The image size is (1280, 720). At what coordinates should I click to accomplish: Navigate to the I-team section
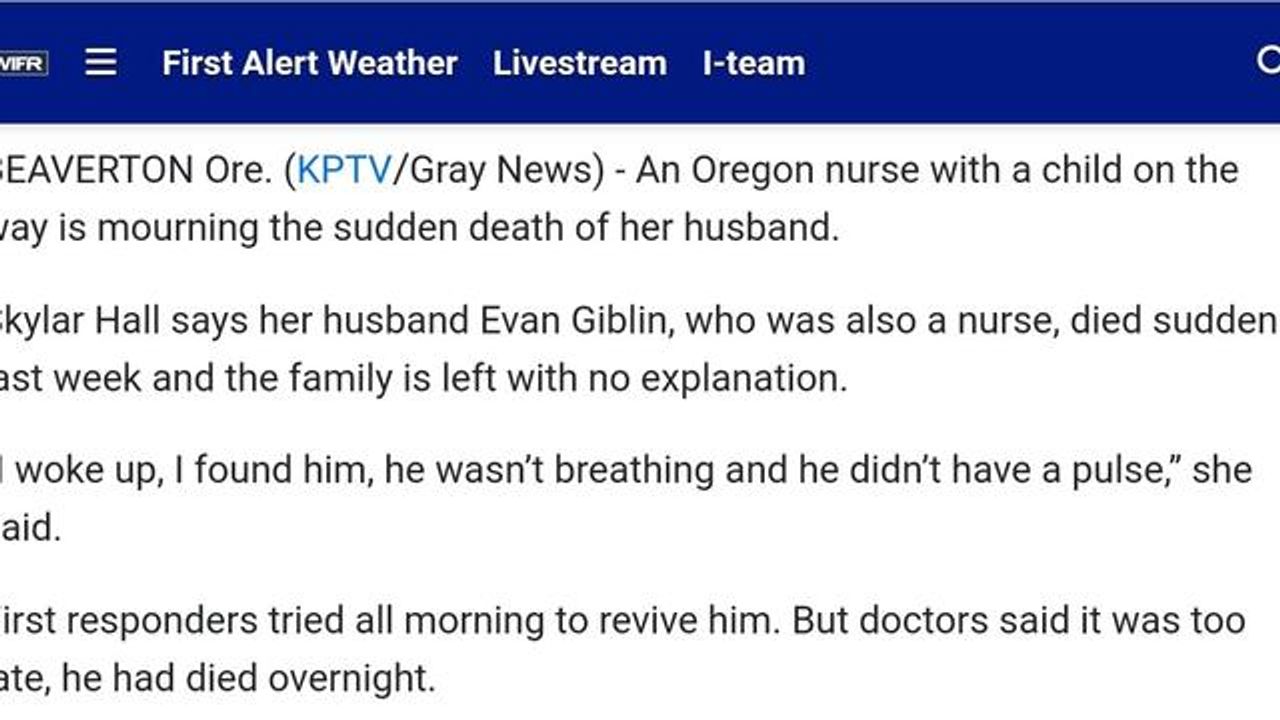[x=753, y=63]
